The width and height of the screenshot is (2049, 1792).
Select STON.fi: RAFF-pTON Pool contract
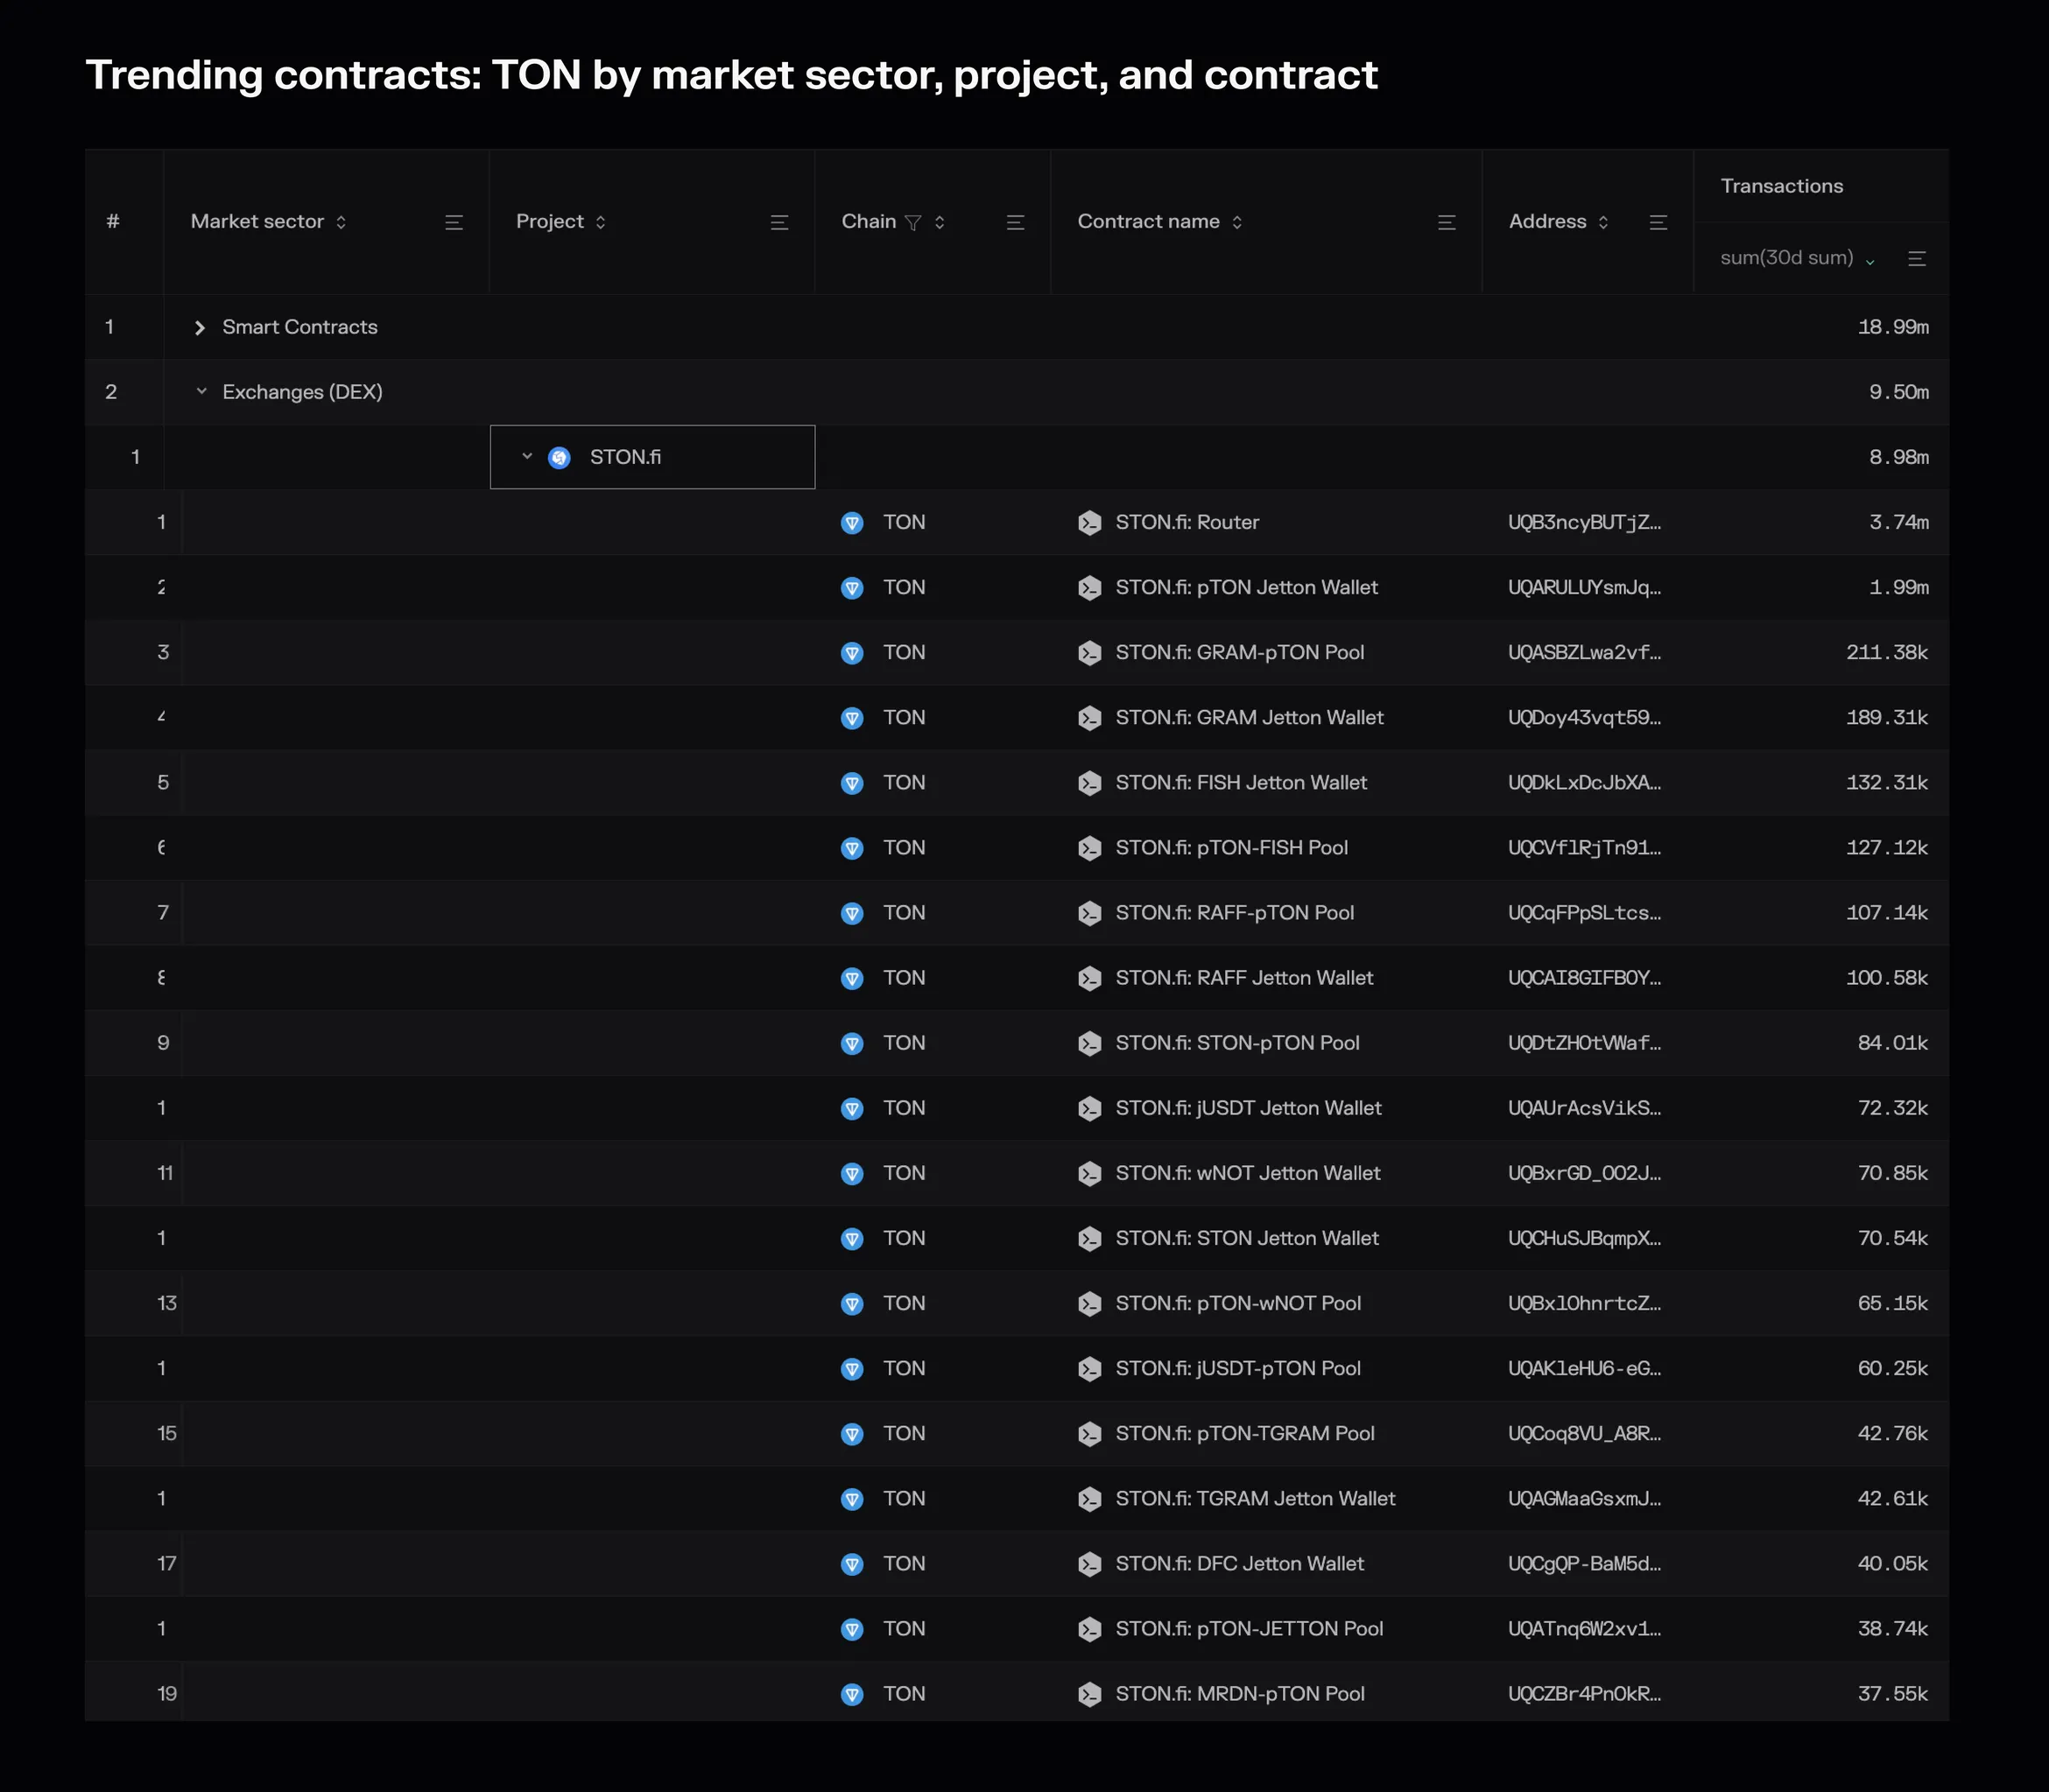click(1234, 913)
